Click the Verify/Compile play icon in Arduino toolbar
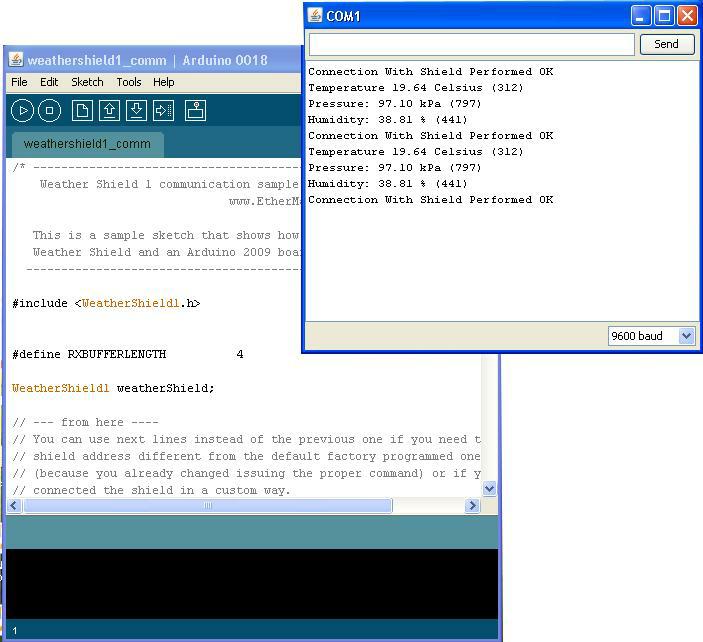The height and width of the screenshot is (642, 703). [x=22, y=110]
